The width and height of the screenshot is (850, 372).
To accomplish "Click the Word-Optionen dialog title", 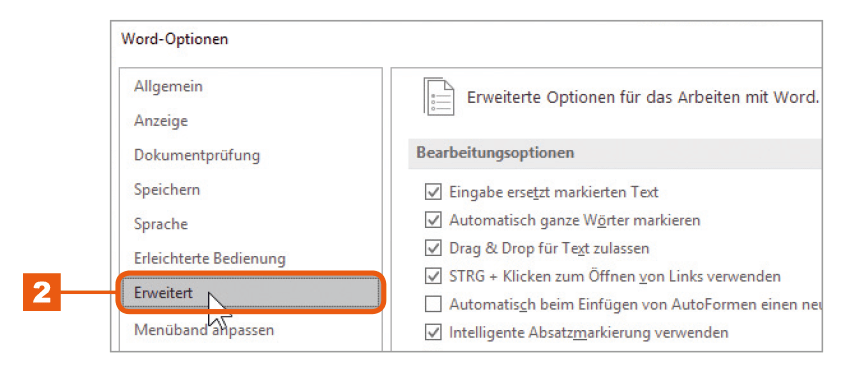I will [x=175, y=40].
